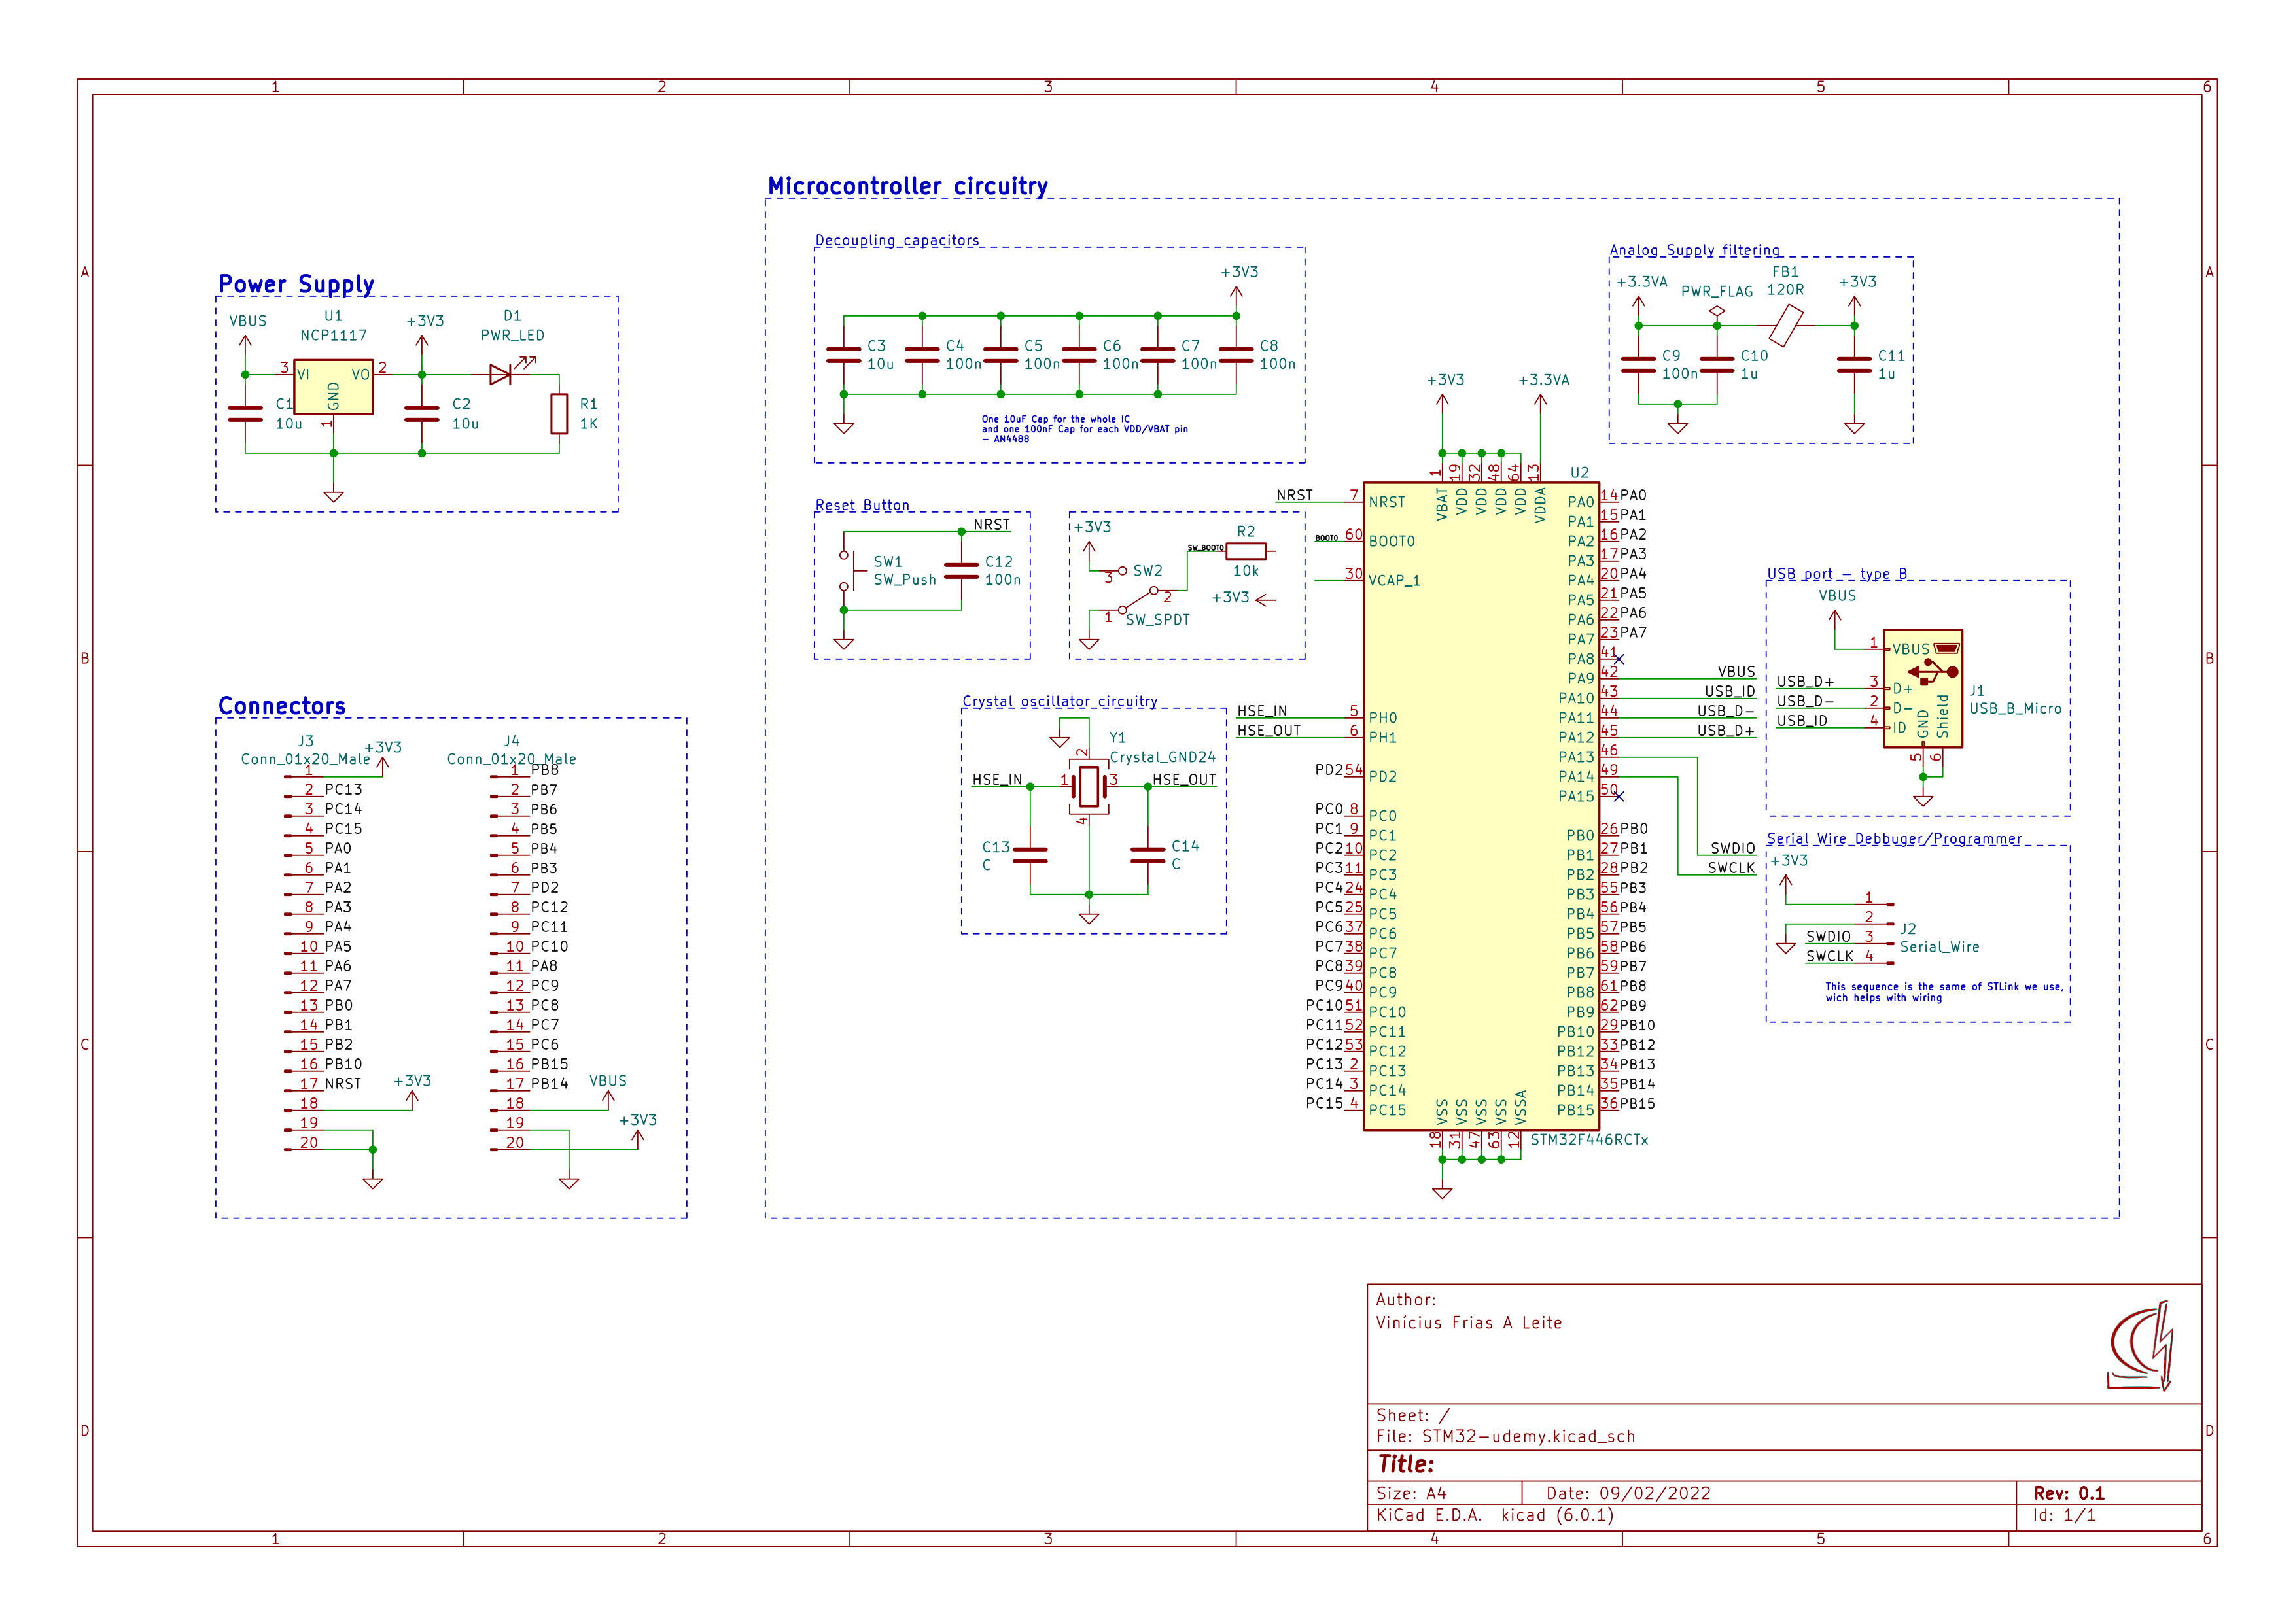Click the "Sheet: /" field

pos(1412,1415)
